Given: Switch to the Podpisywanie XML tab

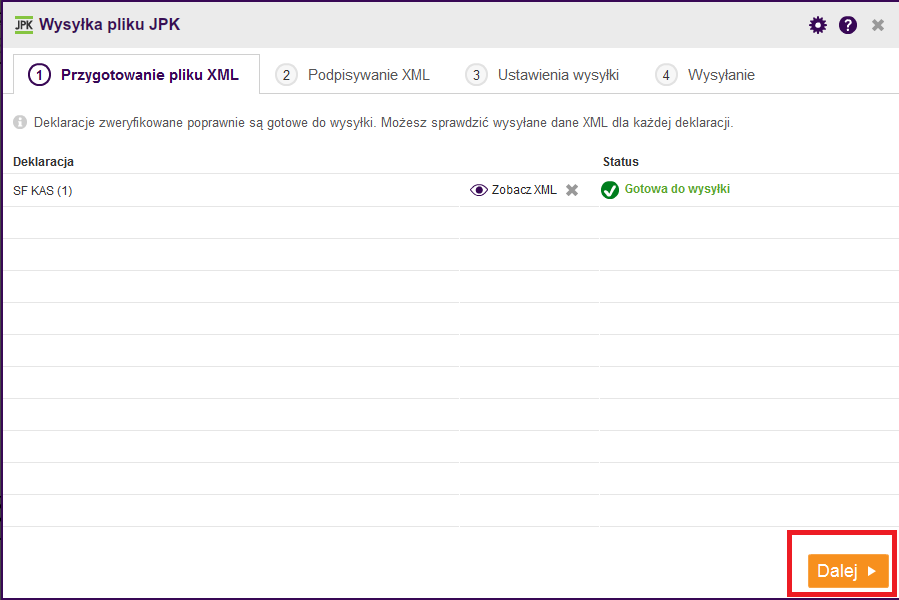Looking at the screenshot, I should click(x=354, y=75).
